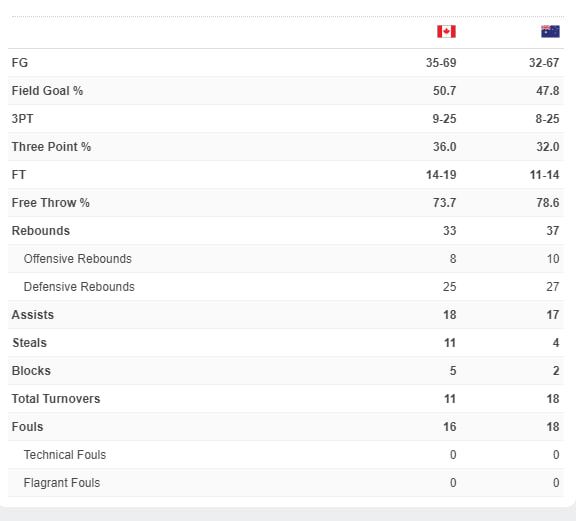Click the Blocks row label
576x521 pixels.
(31, 371)
